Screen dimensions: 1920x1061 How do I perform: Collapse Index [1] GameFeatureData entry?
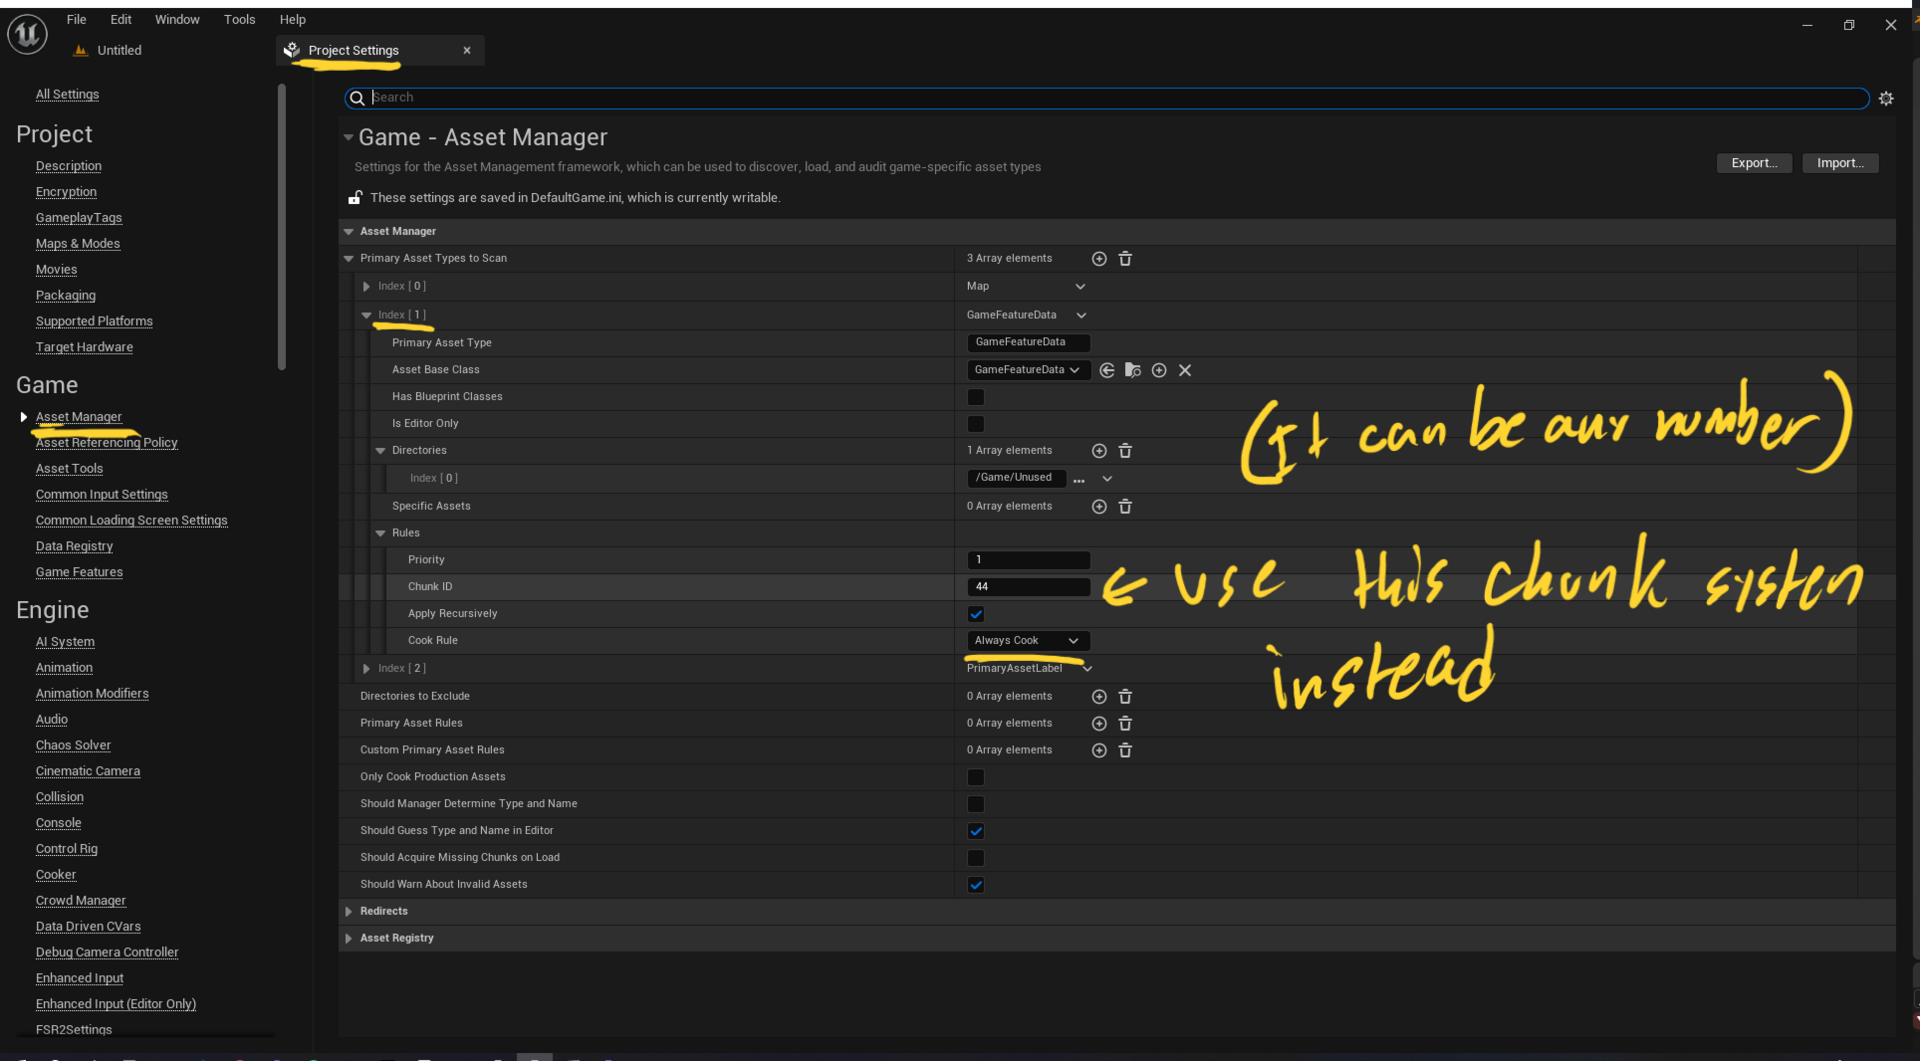(x=367, y=315)
